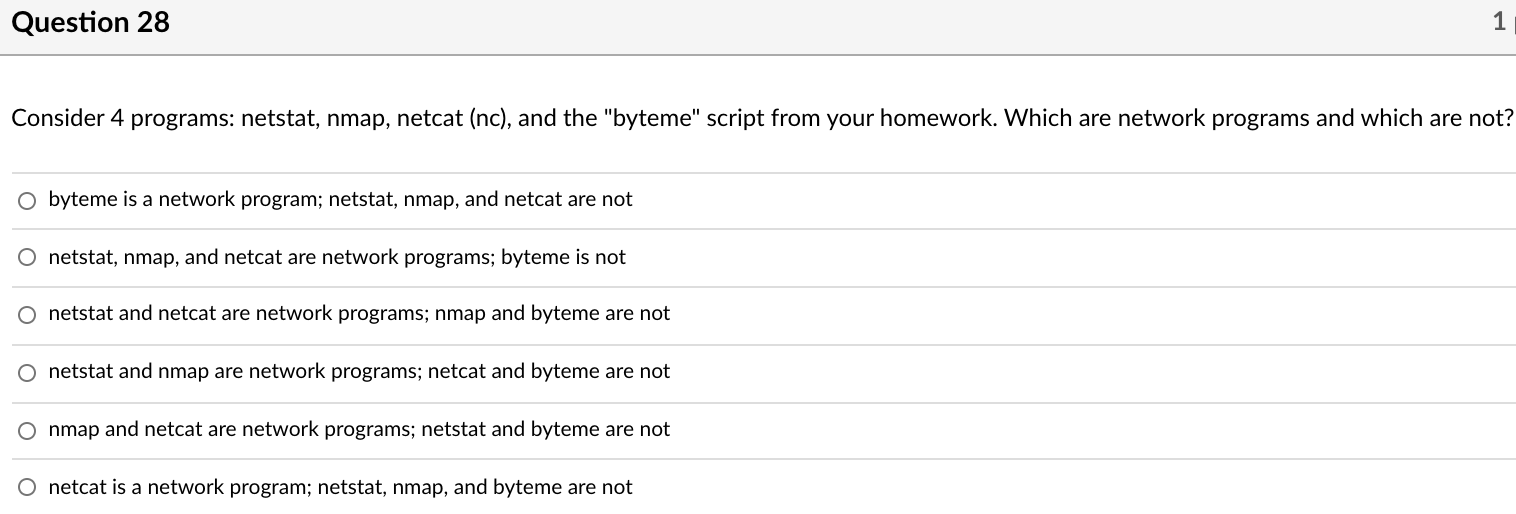Click the word 'netstat' in the question prompt
This screenshot has height=514, width=1516.
(x=279, y=119)
